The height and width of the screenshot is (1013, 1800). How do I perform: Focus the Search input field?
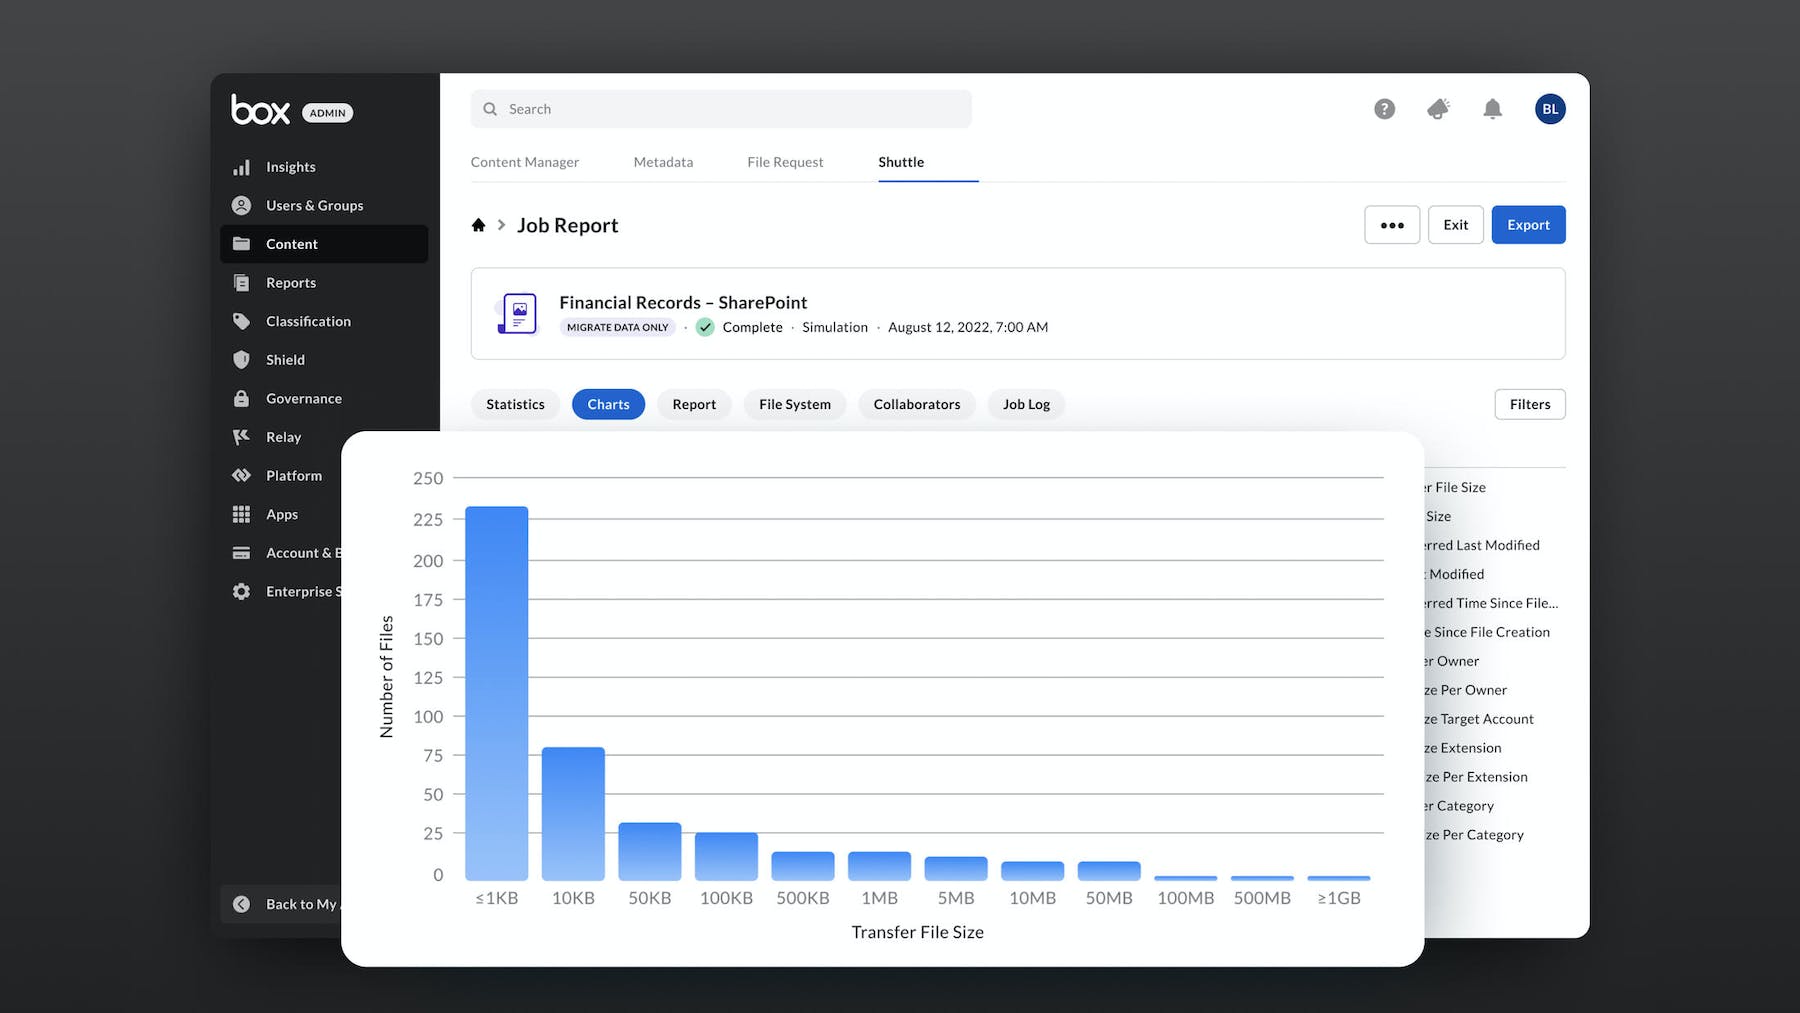tap(721, 109)
